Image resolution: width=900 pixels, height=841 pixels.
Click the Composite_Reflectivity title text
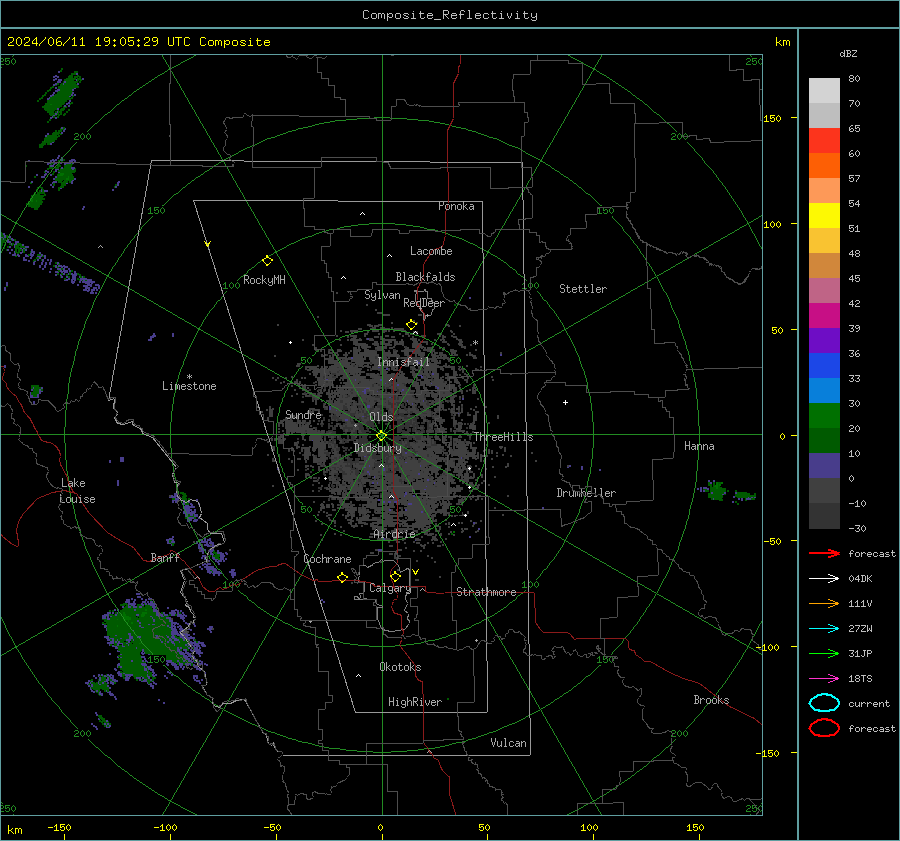(450, 15)
